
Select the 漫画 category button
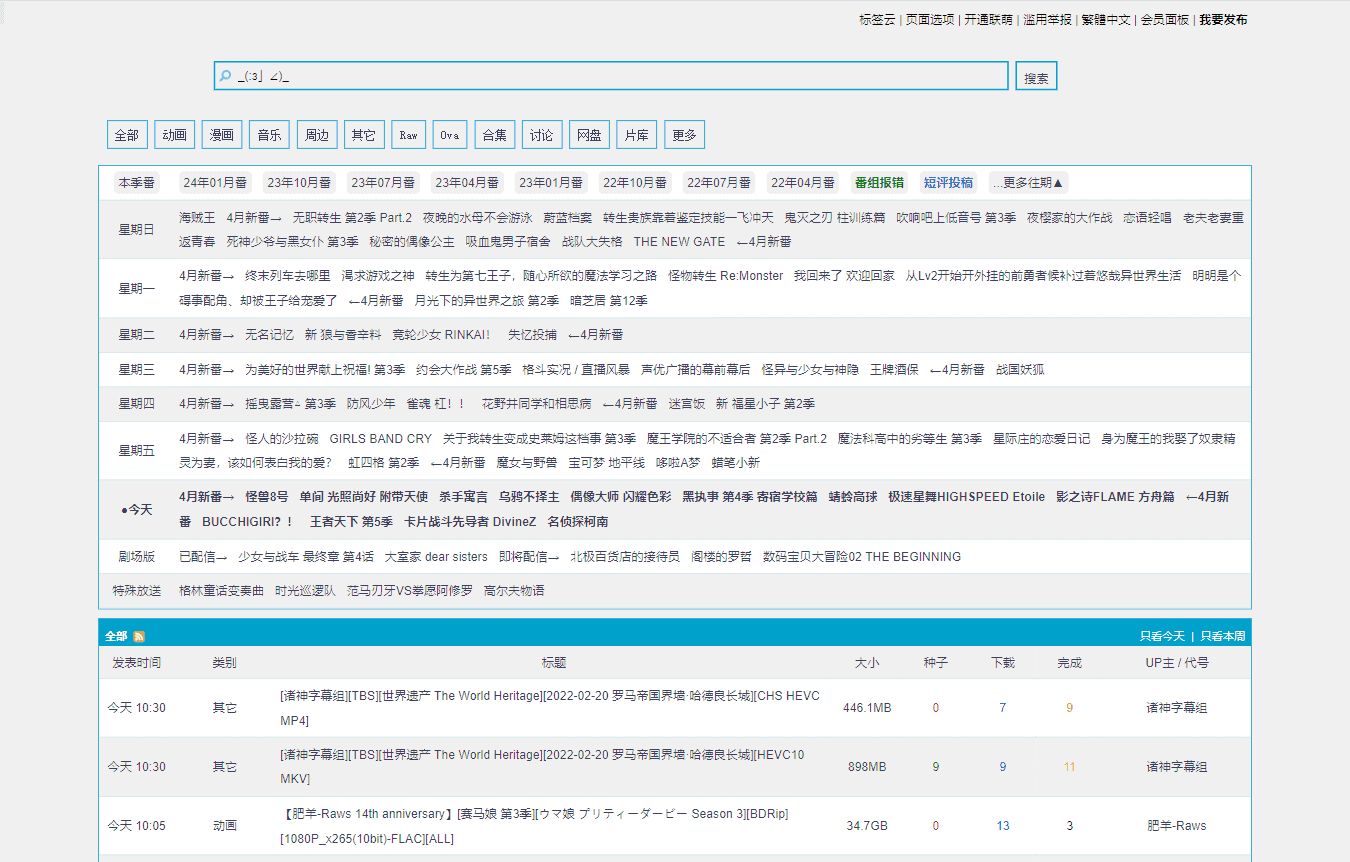pos(222,135)
